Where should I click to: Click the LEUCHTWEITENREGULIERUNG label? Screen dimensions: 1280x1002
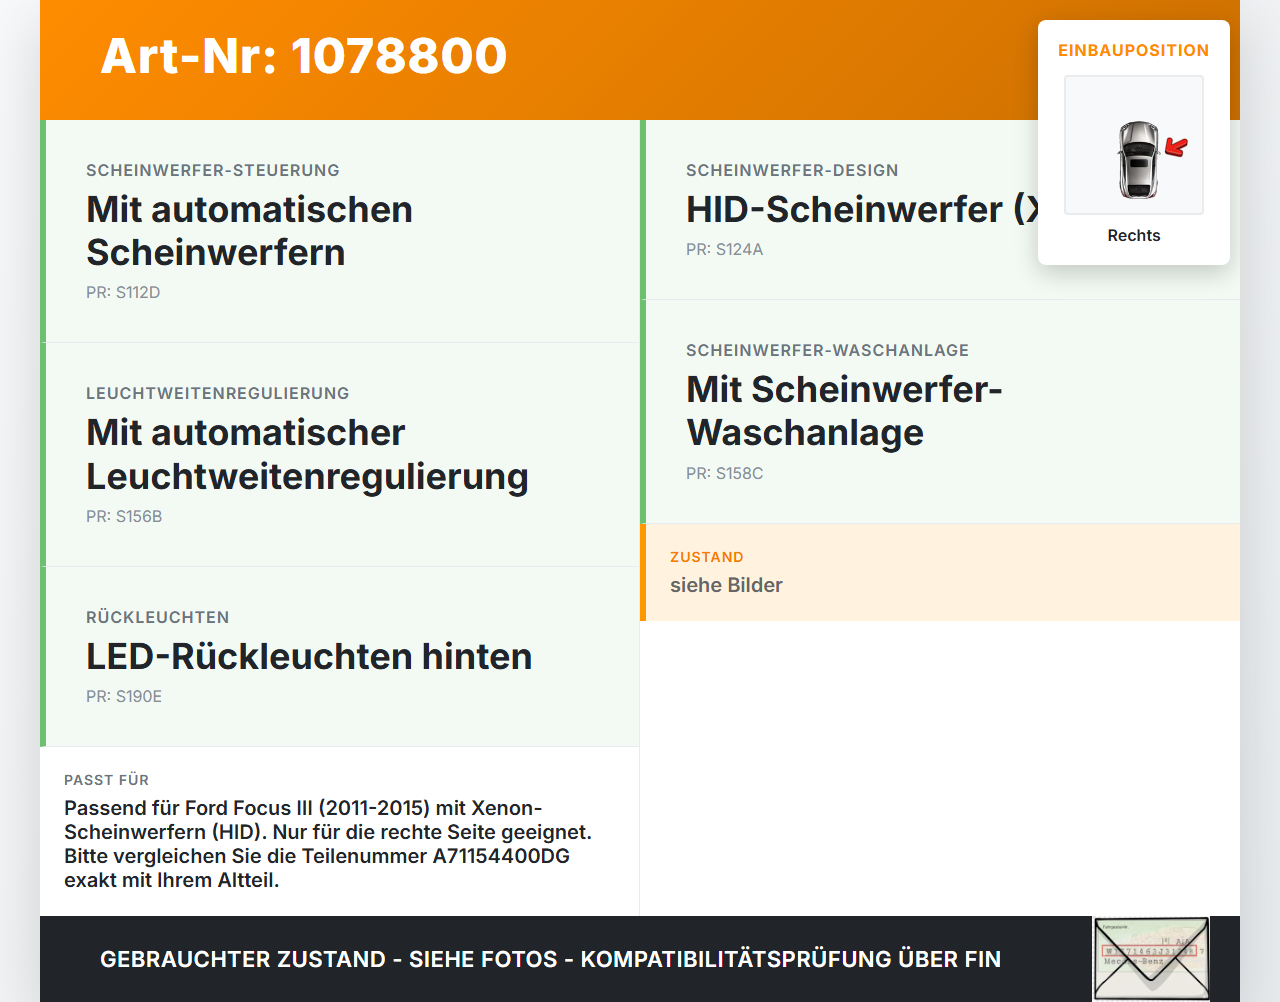[x=218, y=394]
